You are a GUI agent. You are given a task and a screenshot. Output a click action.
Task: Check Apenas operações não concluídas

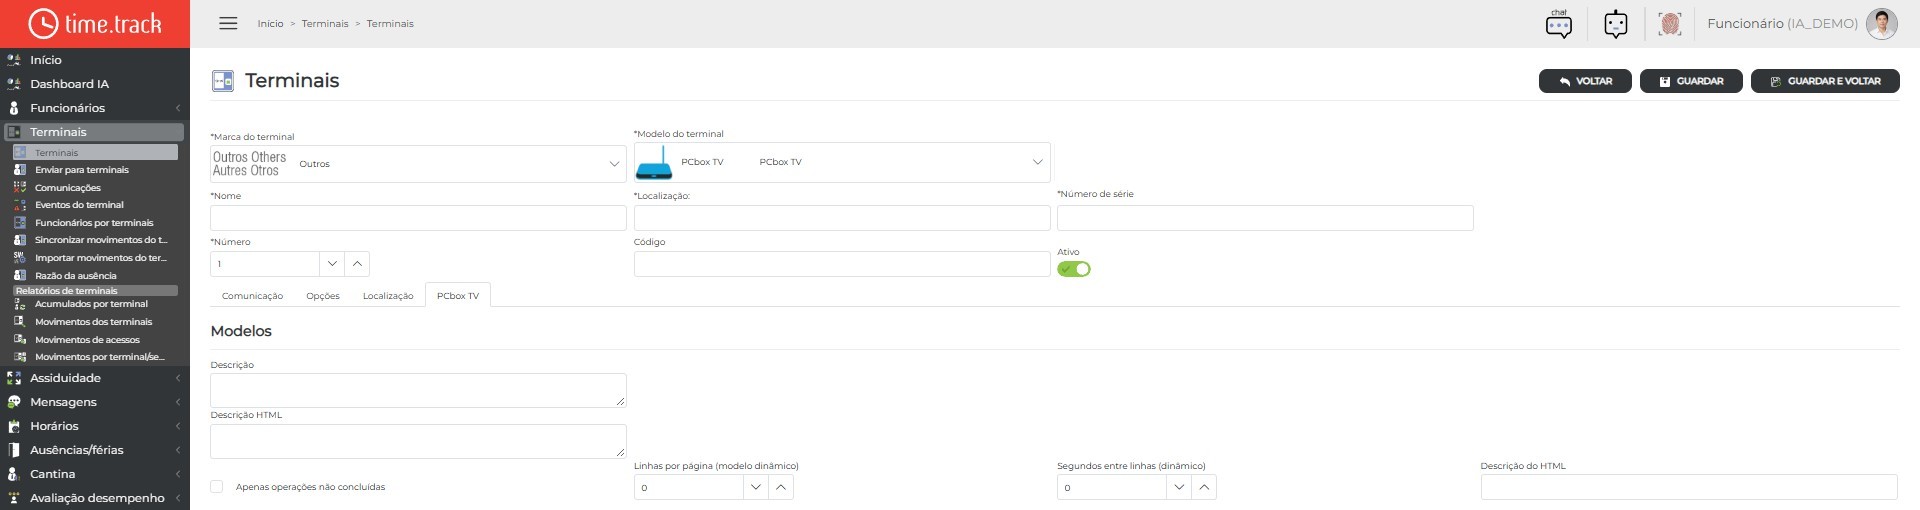coord(216,487)
